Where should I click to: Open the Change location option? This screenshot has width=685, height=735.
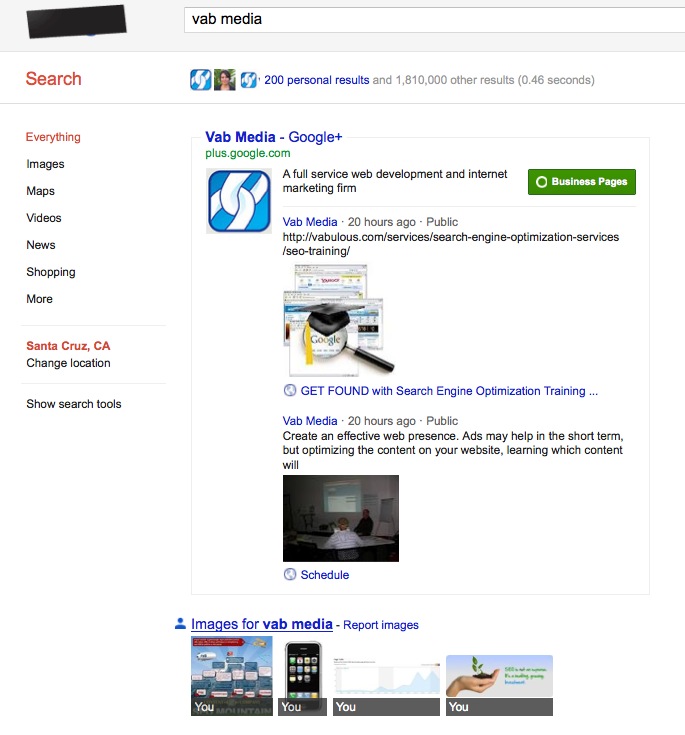coord(68,363)
